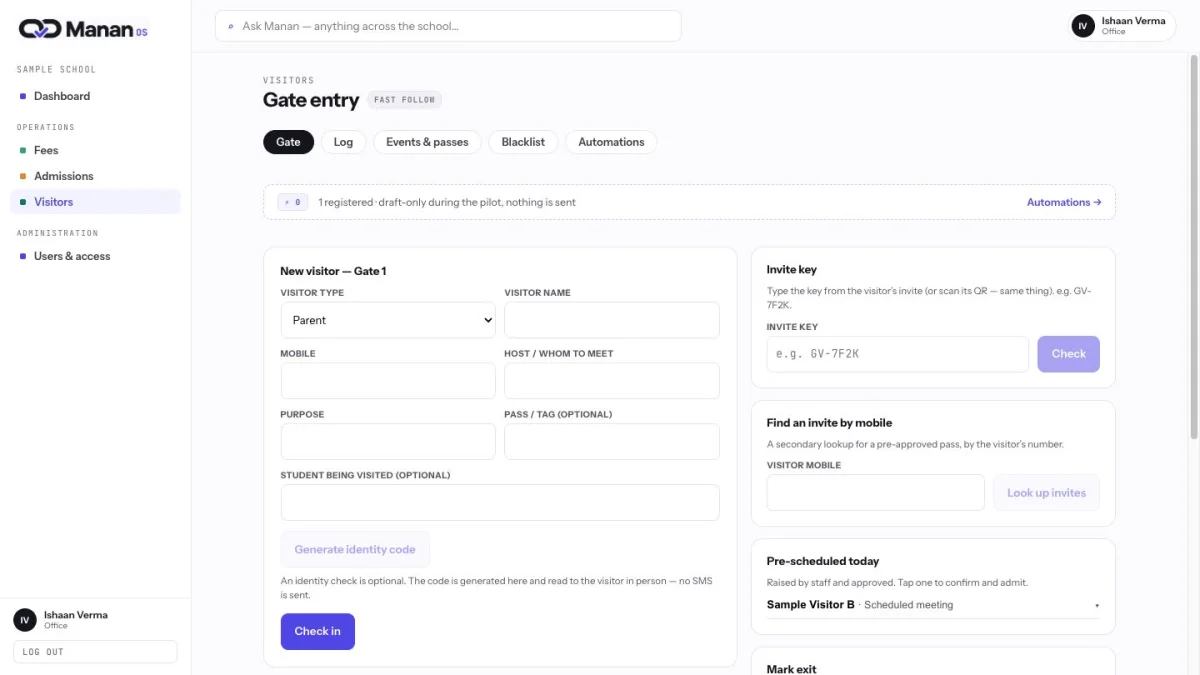Viewport: 1200px width, 675px height.
Task: Switch to the Gate tab
Action: click(288, 142)
